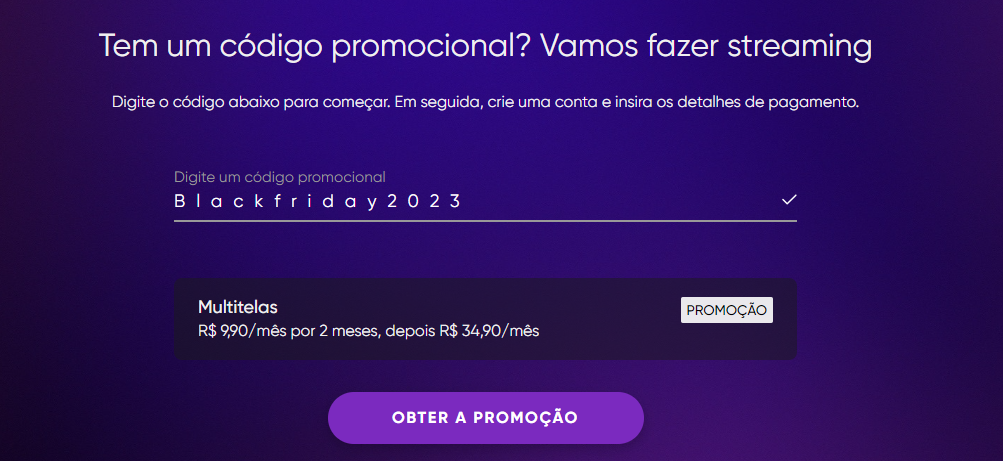Click the 'Tem um código promocional?' heading text
The height and width of the screenshot is (461, 1003).
pos(315,47)
